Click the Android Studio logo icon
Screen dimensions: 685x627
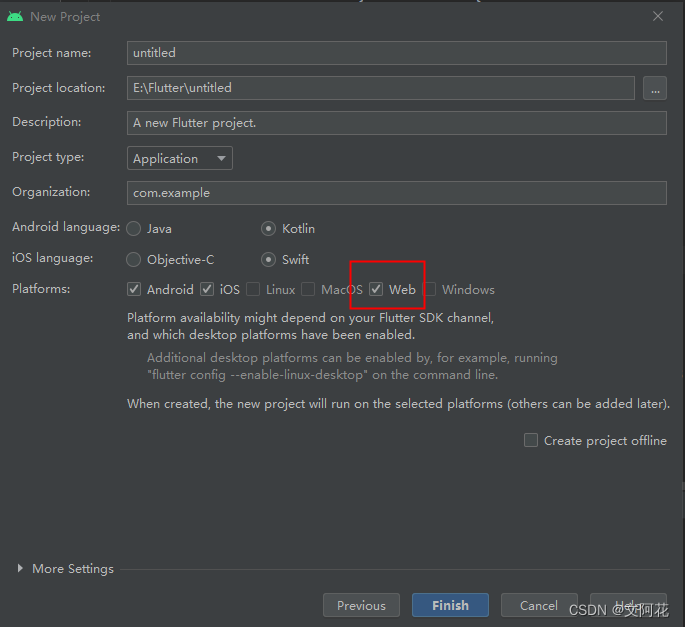click(15, 17)
